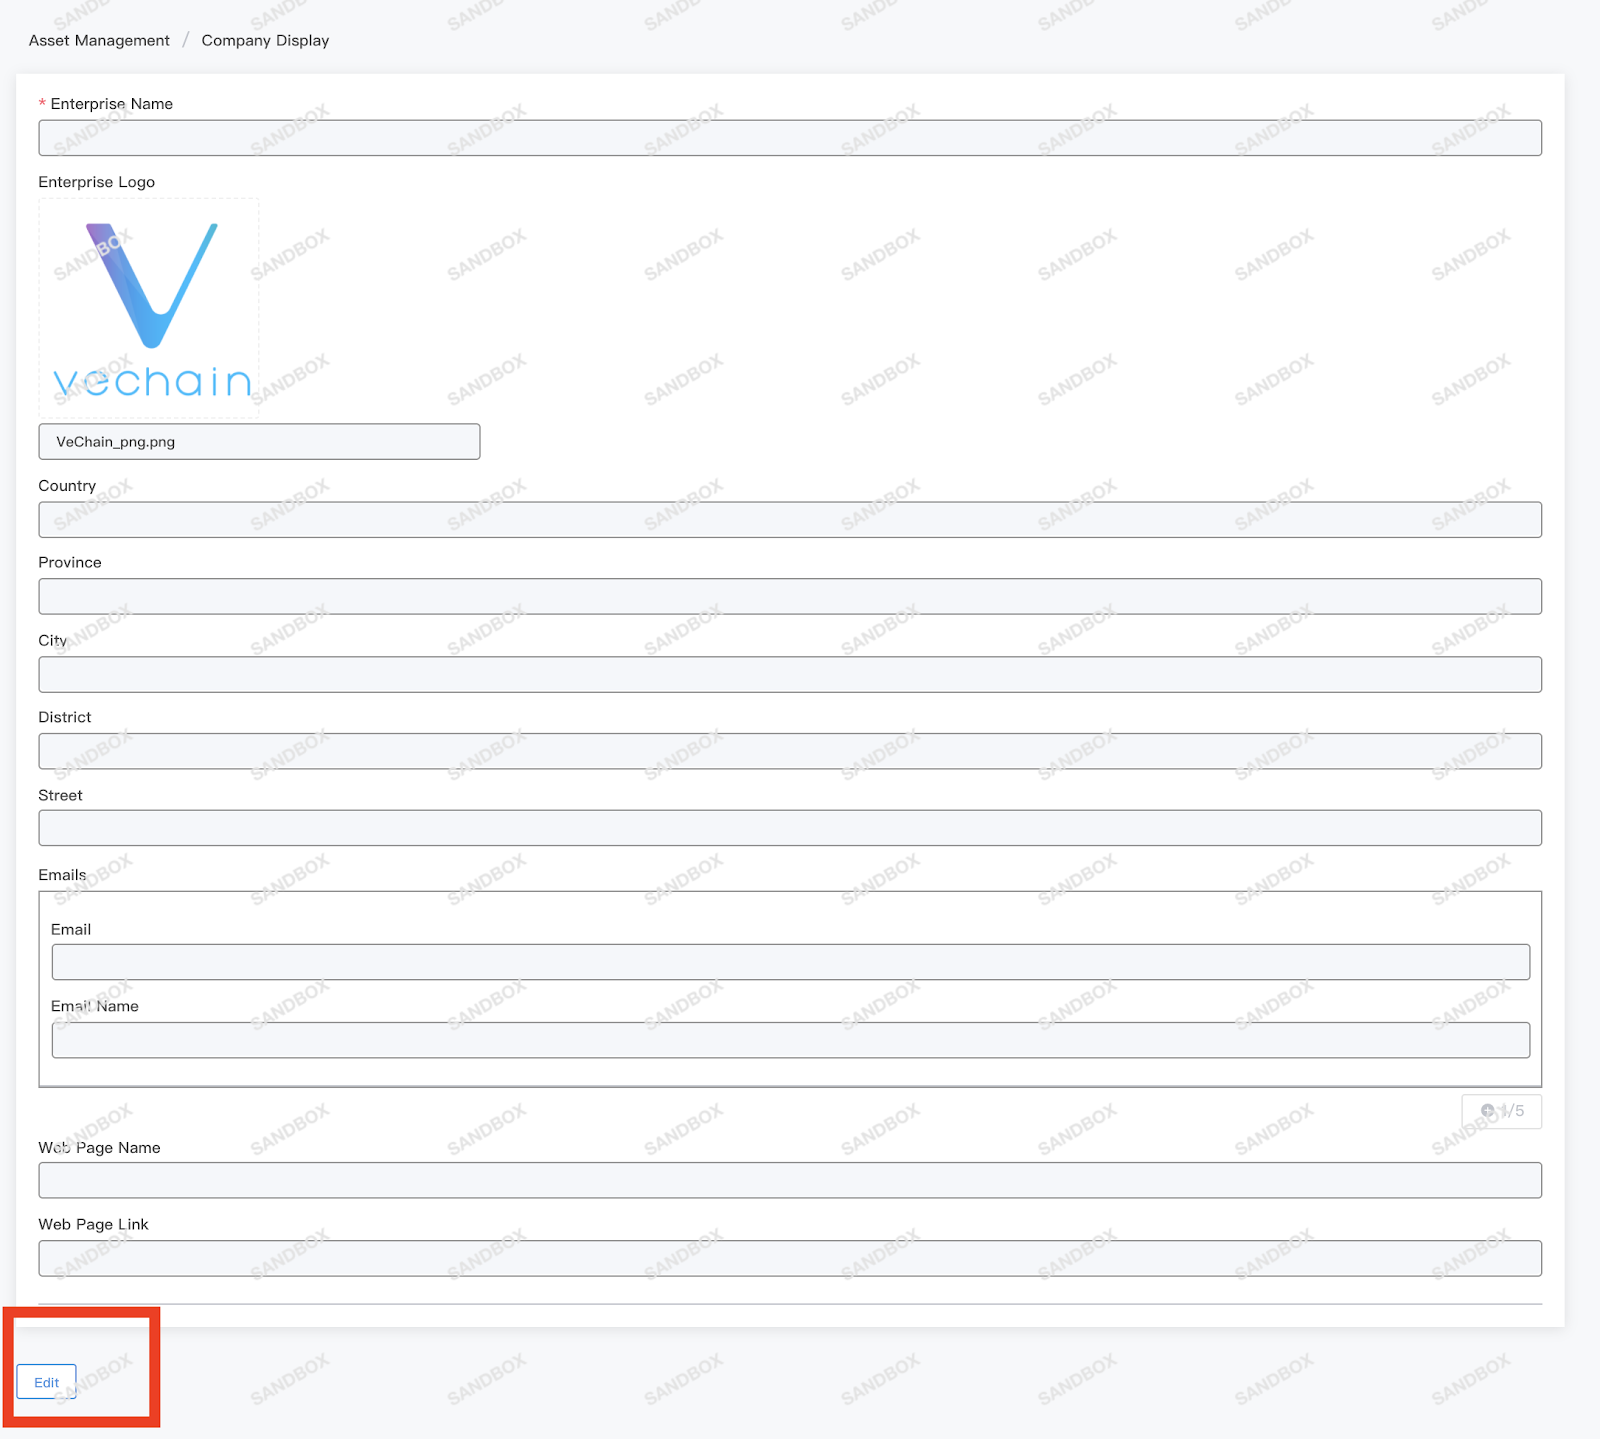Add another email with 1/5 button
The image size is (1600, 1439).
[x=1501, y=1111]
